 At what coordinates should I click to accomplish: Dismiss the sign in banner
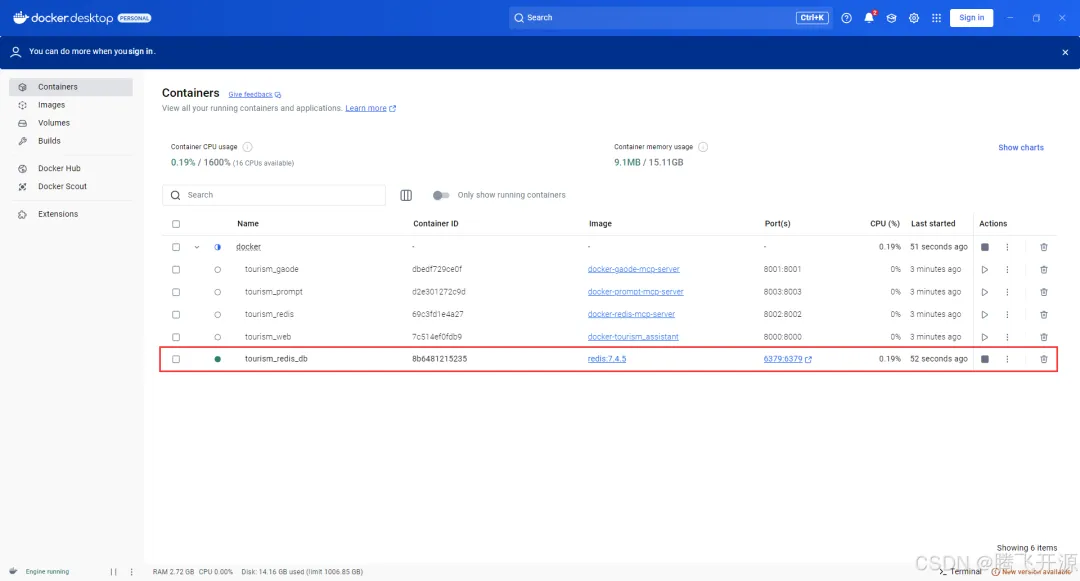click(1065, 52)
